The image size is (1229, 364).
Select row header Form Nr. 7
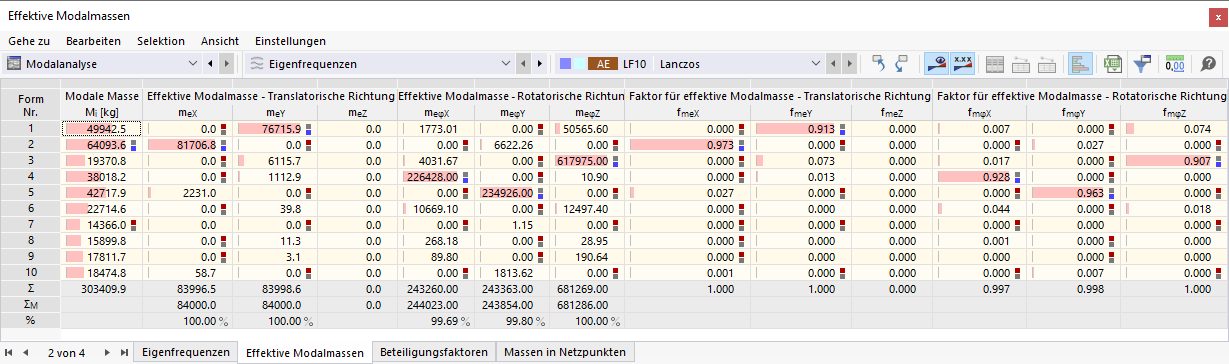(31, 224)
